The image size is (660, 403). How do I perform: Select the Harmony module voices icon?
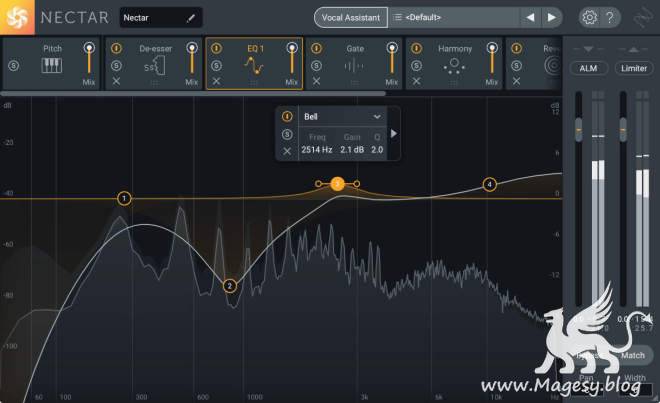click(x=454, y=66)
